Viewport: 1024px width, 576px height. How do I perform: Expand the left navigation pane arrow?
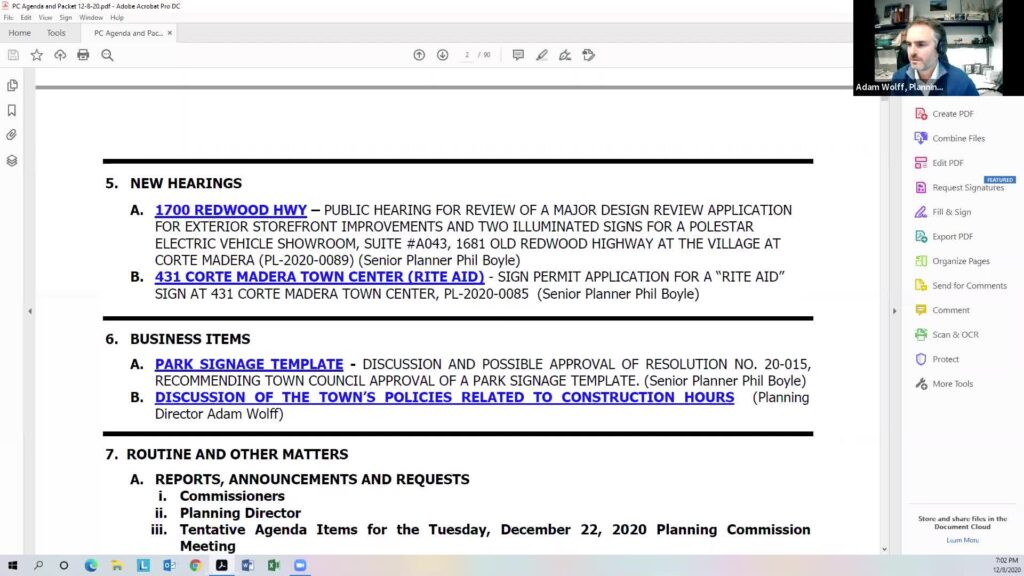tap(30, 312)
